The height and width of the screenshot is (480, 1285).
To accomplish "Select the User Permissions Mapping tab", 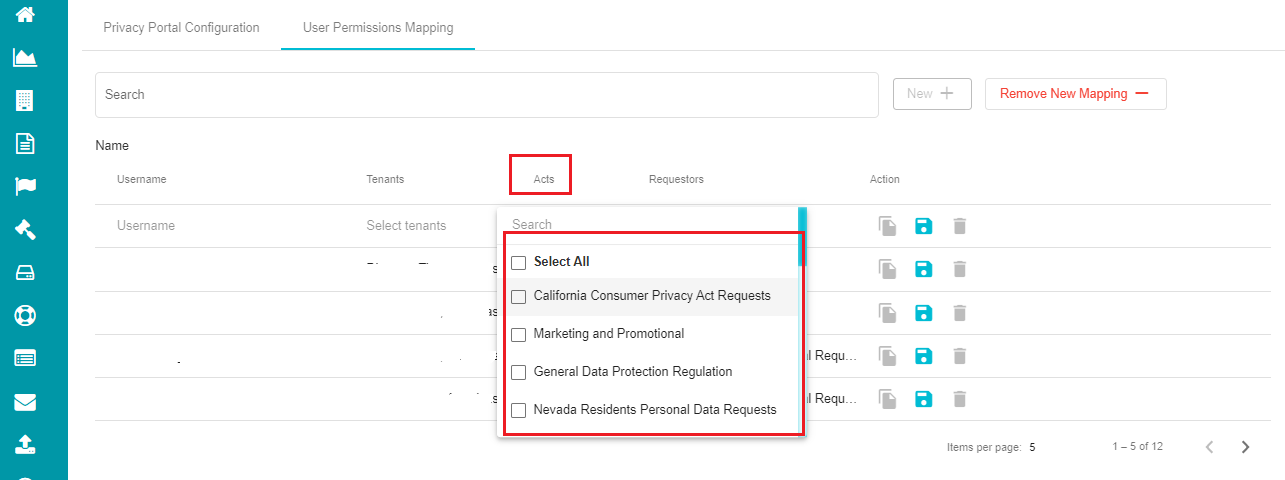I will coord(378,27).
